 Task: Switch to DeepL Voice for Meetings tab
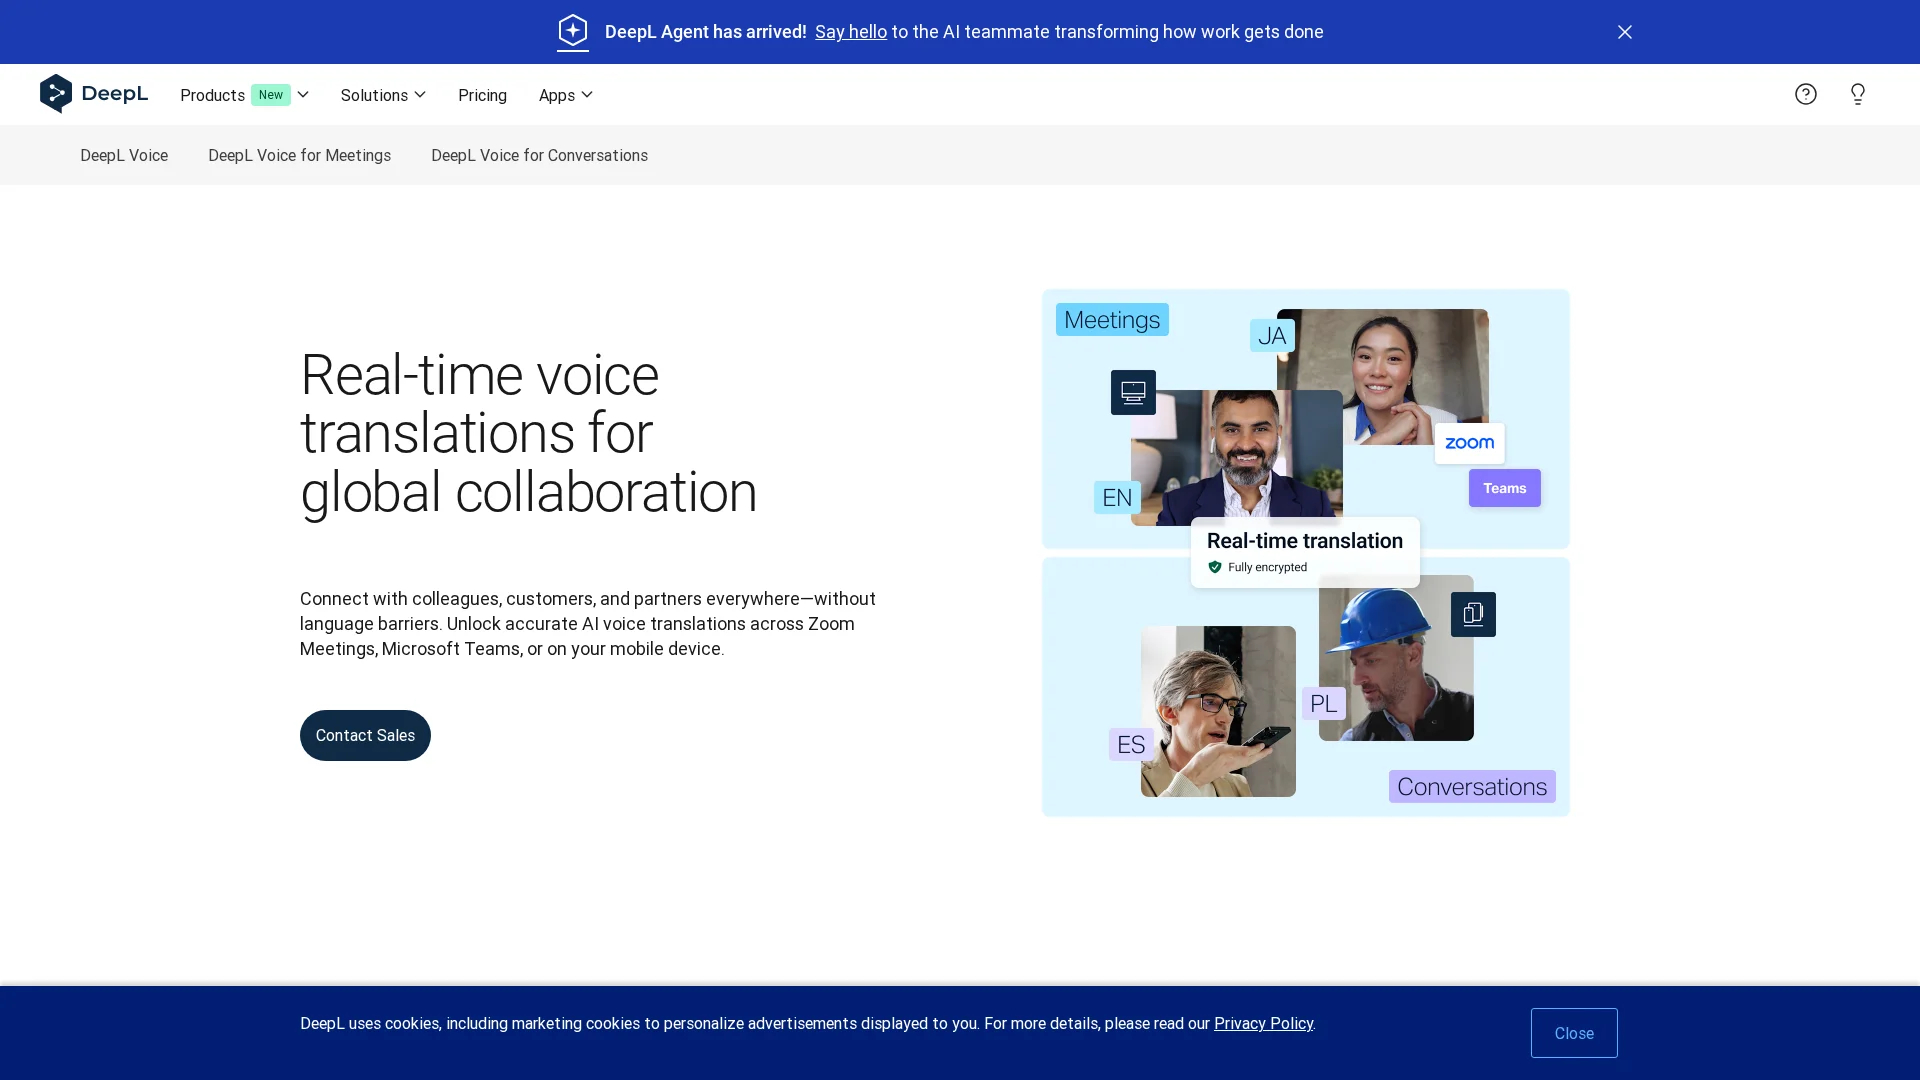299,155
